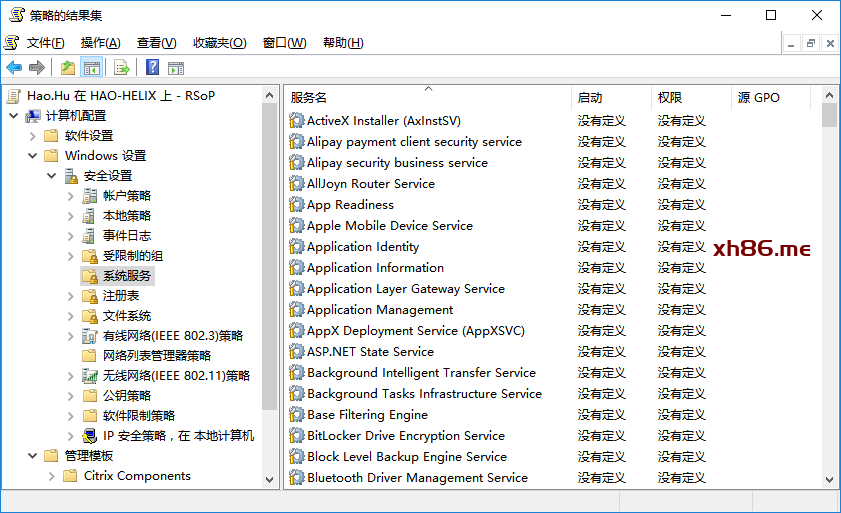
Task: Open the 操作(A) menu
Action: click(100, 43)
